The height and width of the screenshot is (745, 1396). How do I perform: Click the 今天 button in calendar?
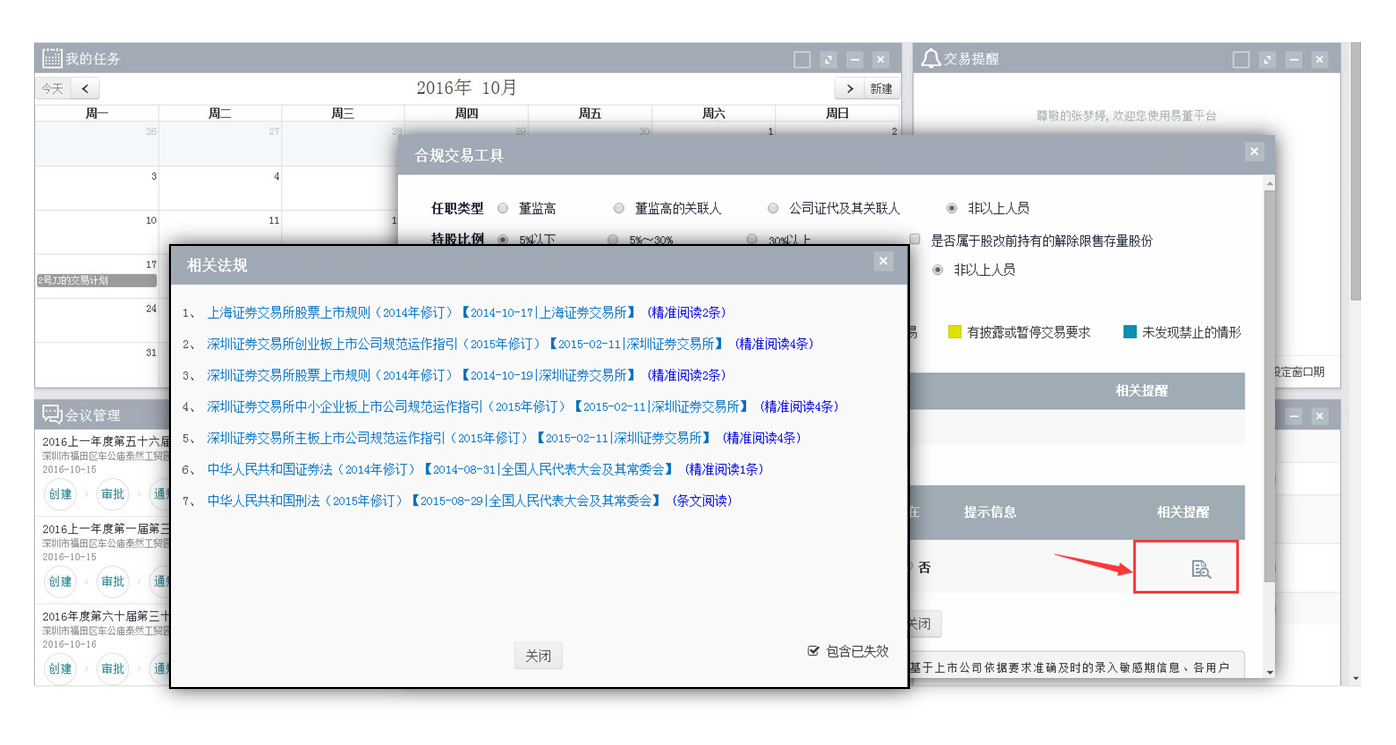(52, 88)
